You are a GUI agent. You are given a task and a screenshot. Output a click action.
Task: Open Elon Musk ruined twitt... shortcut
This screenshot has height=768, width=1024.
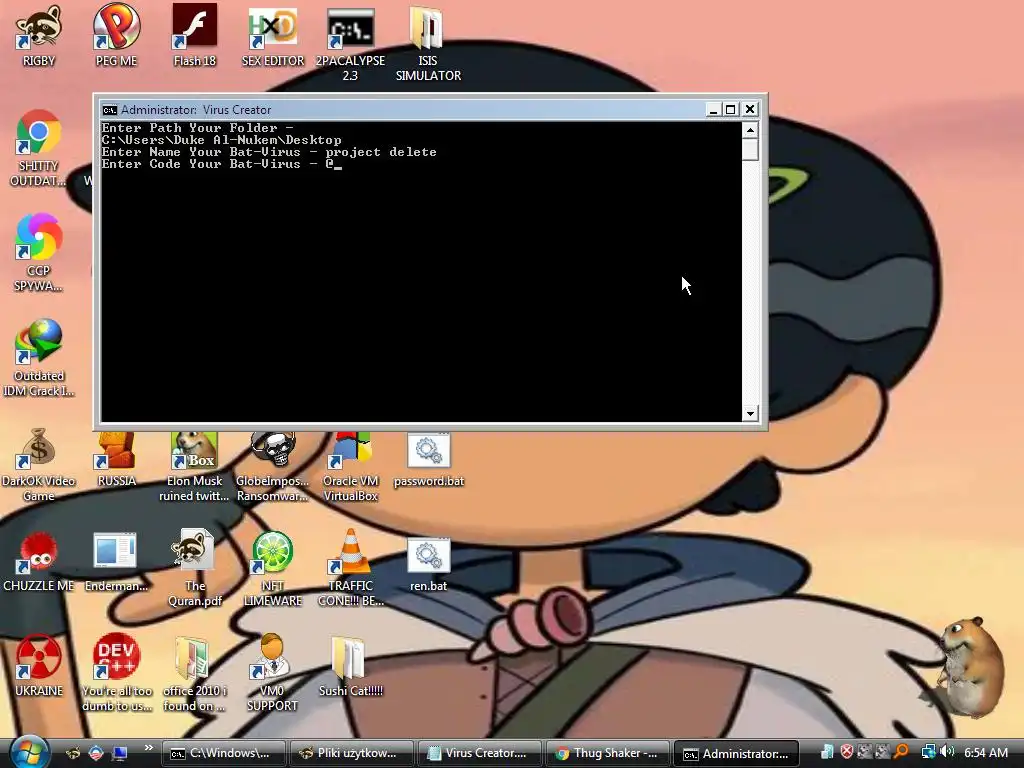(x=194, y=466)
